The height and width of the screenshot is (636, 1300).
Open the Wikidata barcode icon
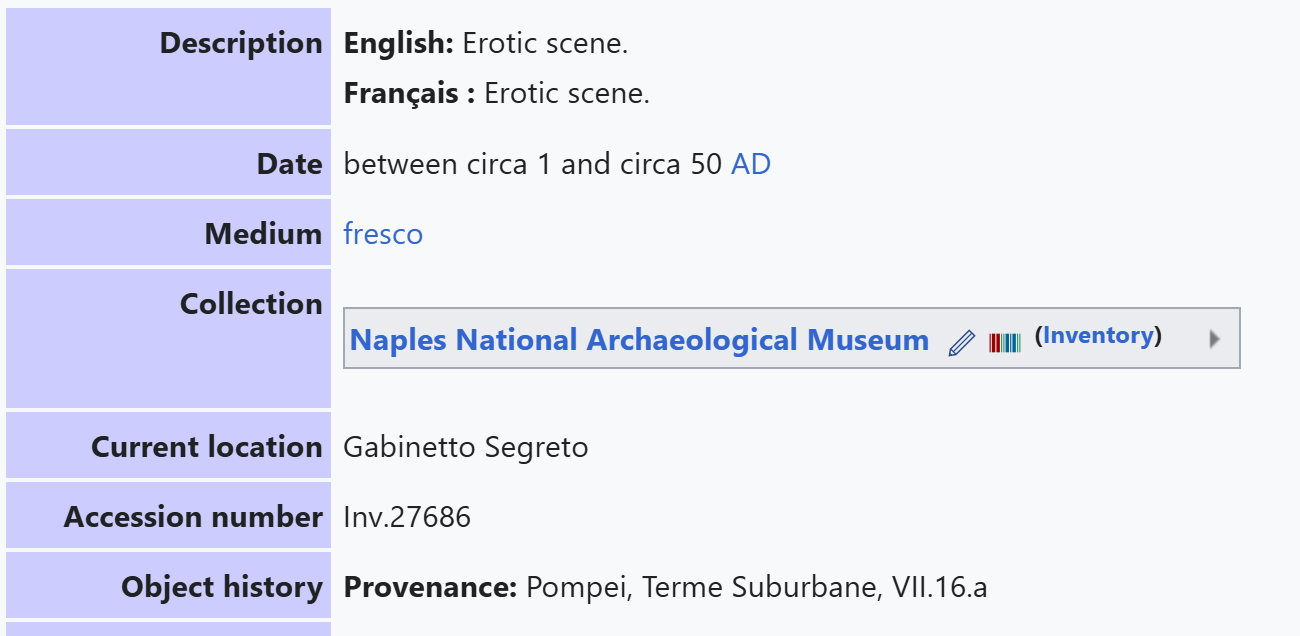click(1004, 343)
